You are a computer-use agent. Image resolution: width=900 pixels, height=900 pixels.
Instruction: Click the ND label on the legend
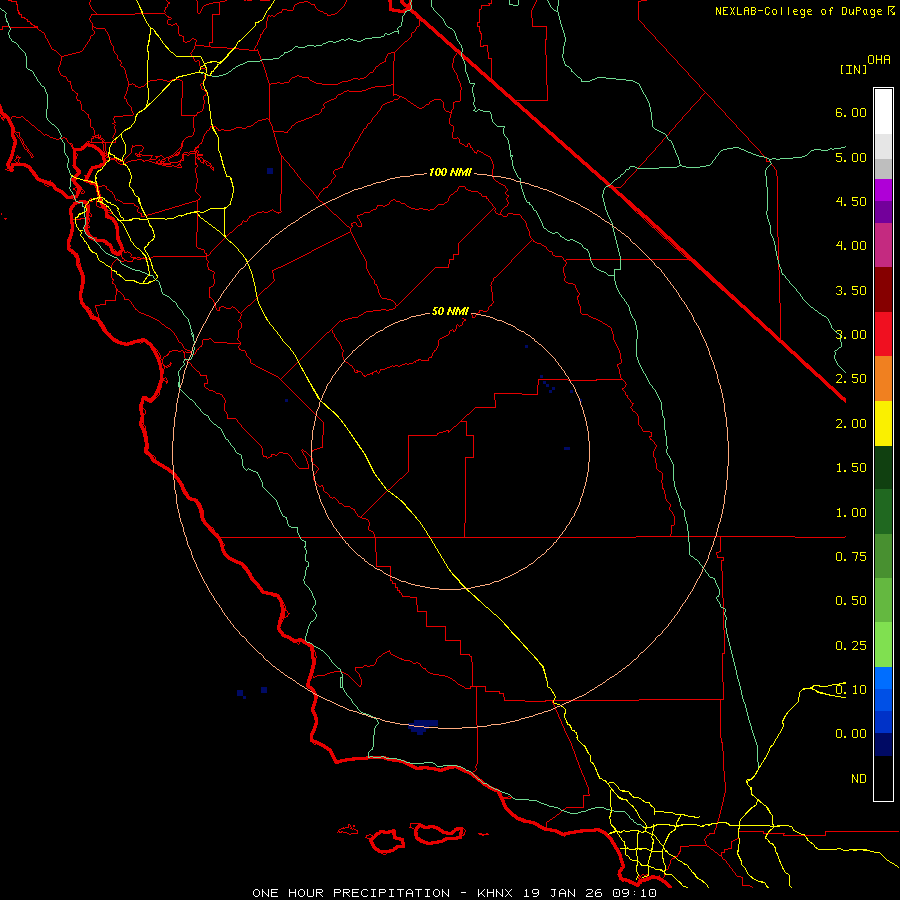tap(859, 779)
